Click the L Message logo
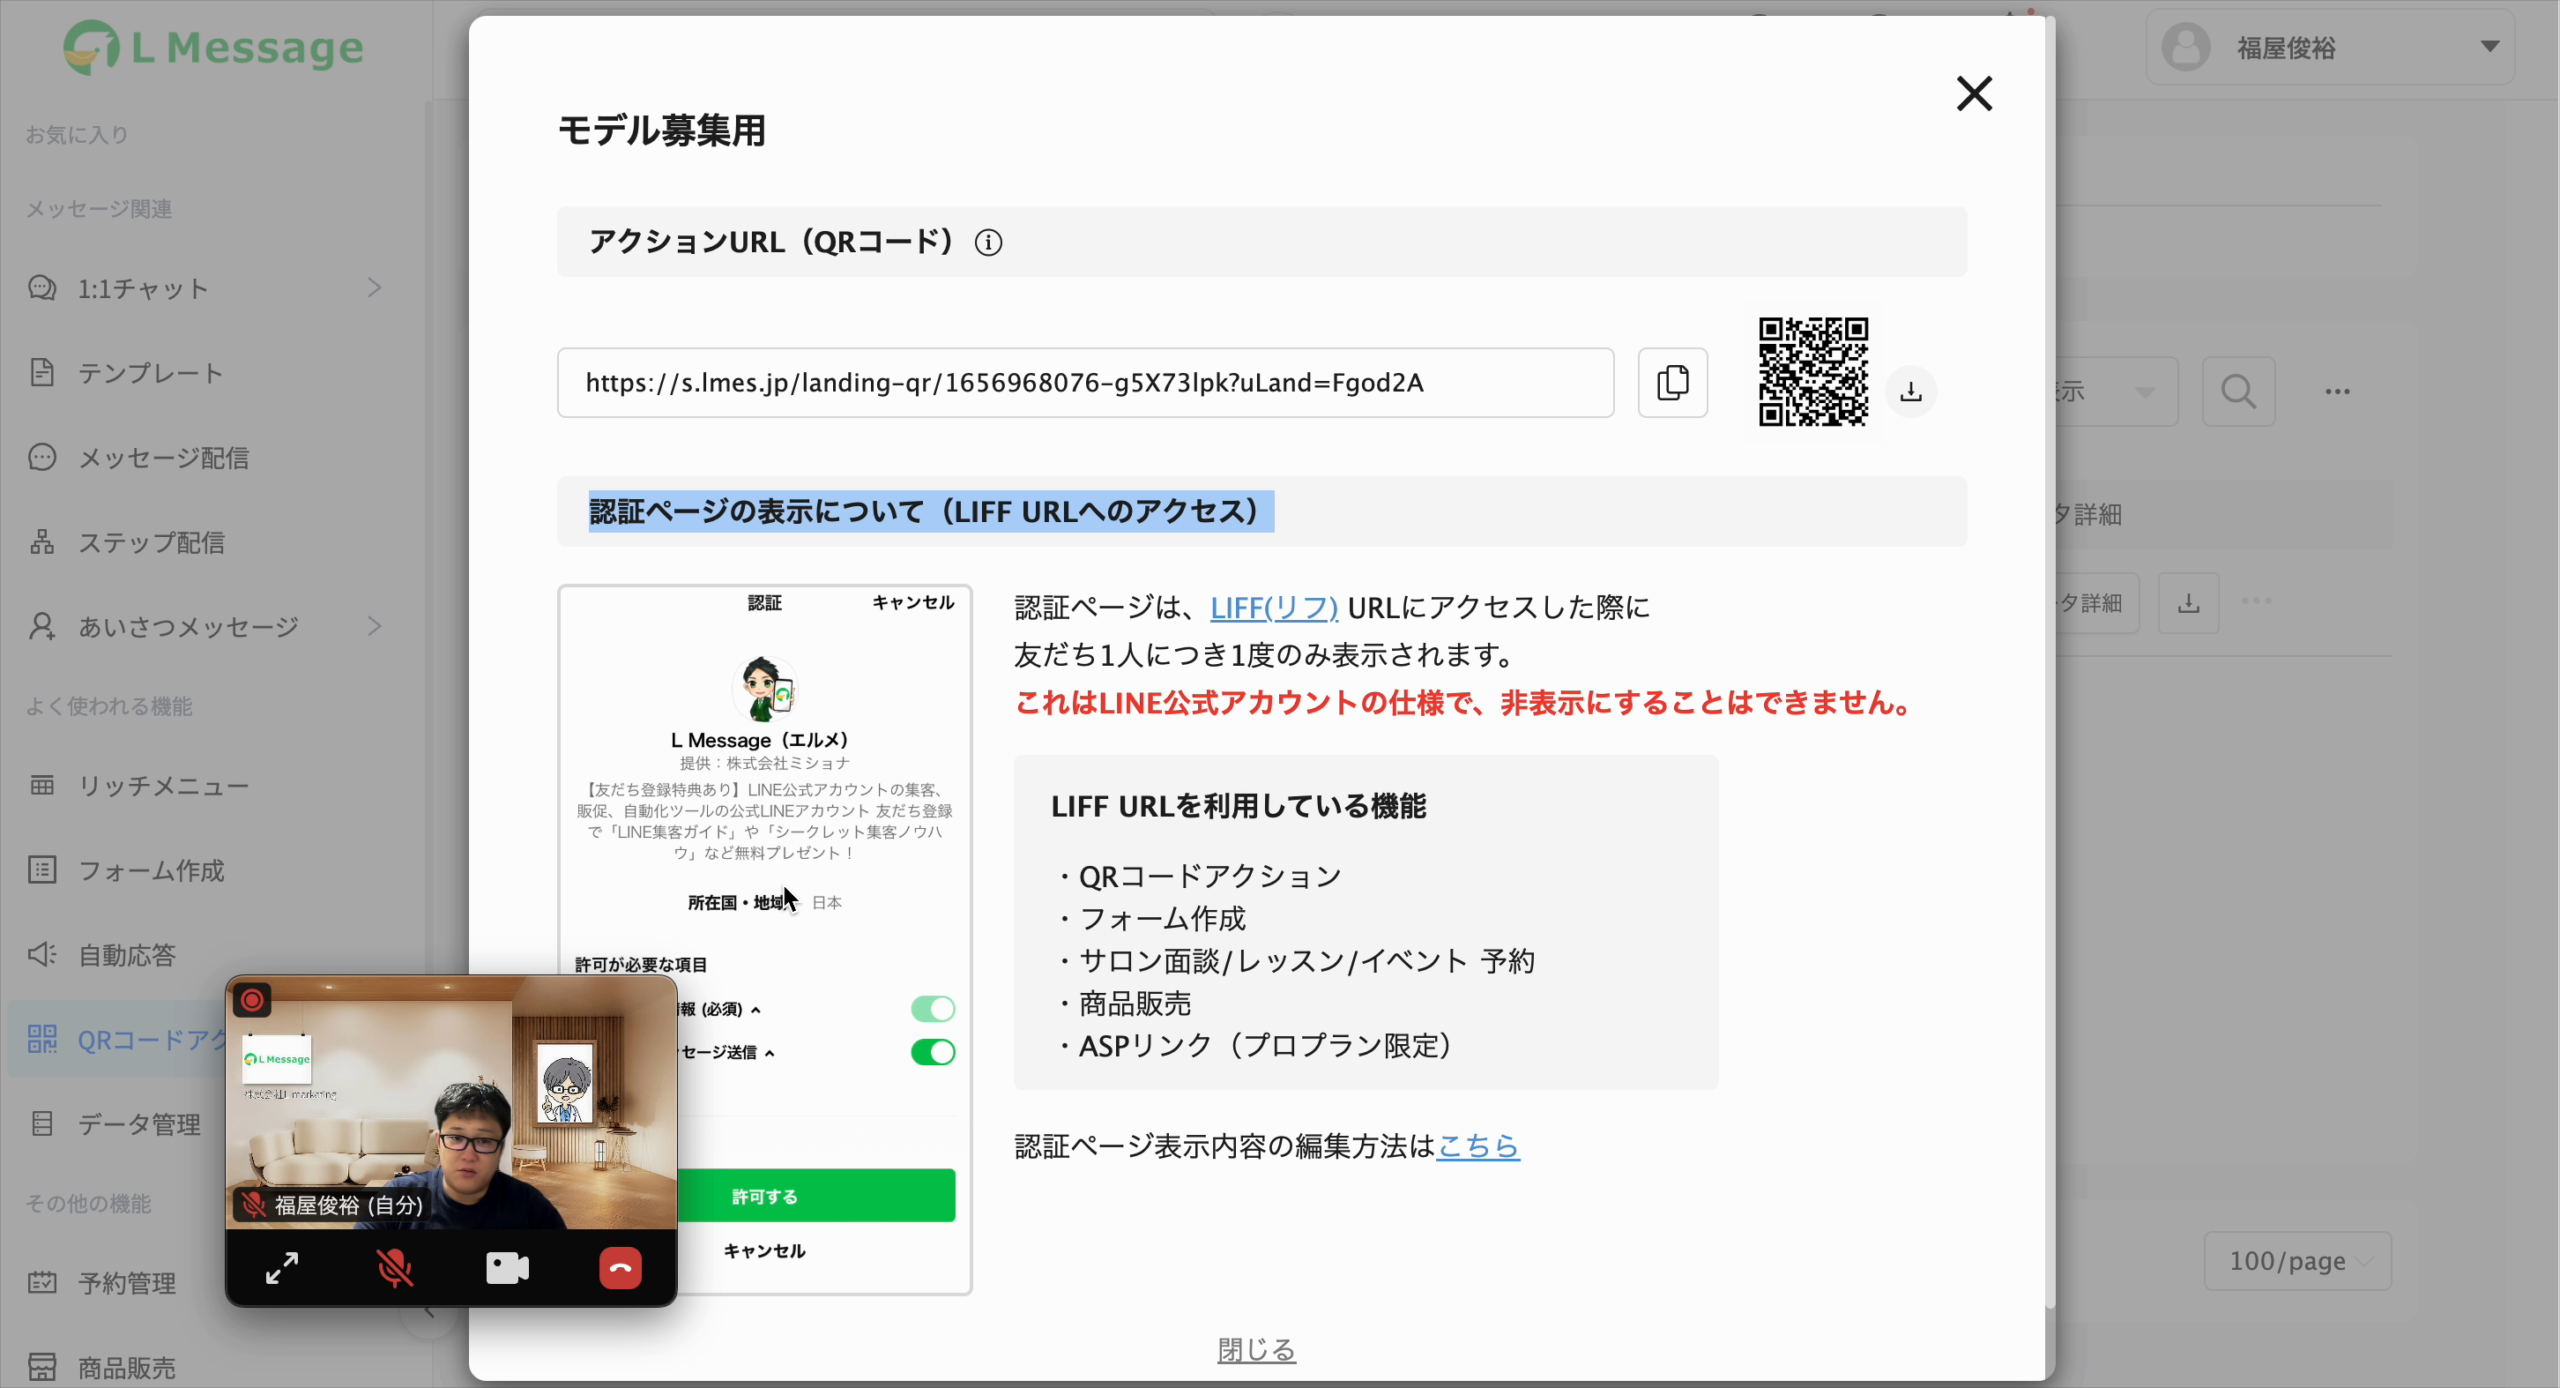Viewport: 2560px width, 1388px height. point(213,47)
